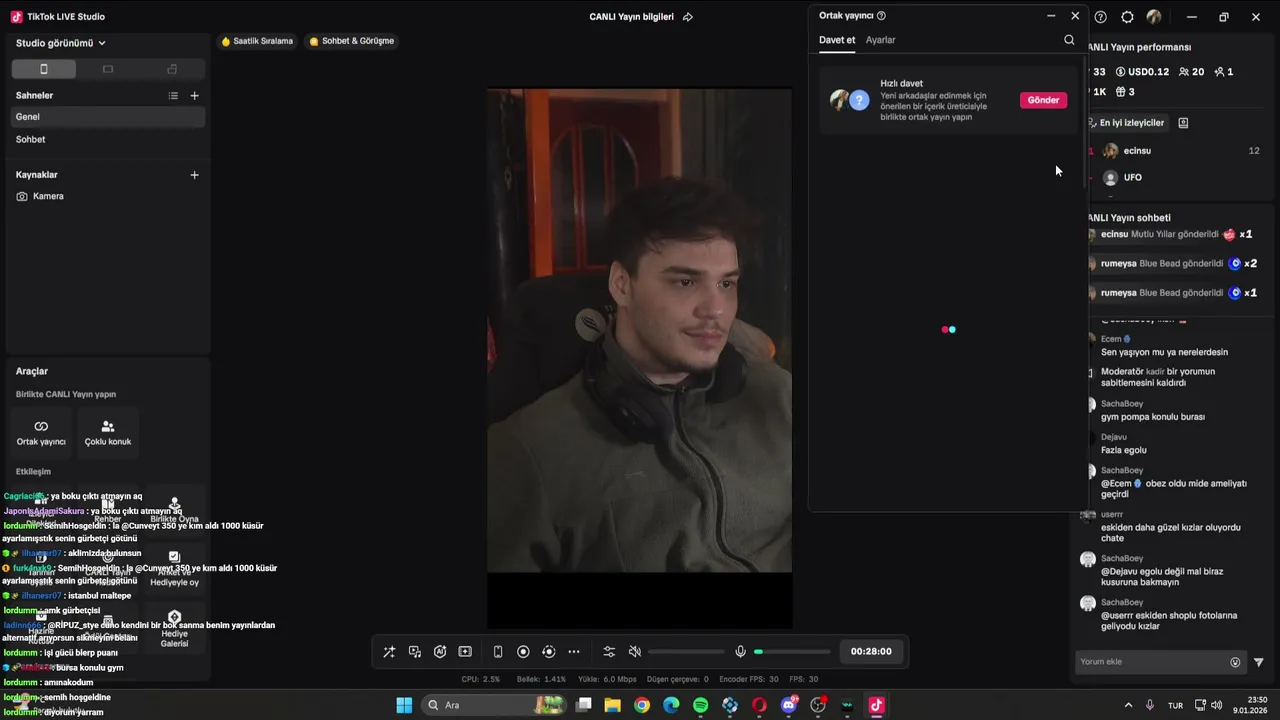The width and height of the screenshot is (1280, 720).
Task: Select the portrait phone layout mode
Action: click(x=43, y=69)
